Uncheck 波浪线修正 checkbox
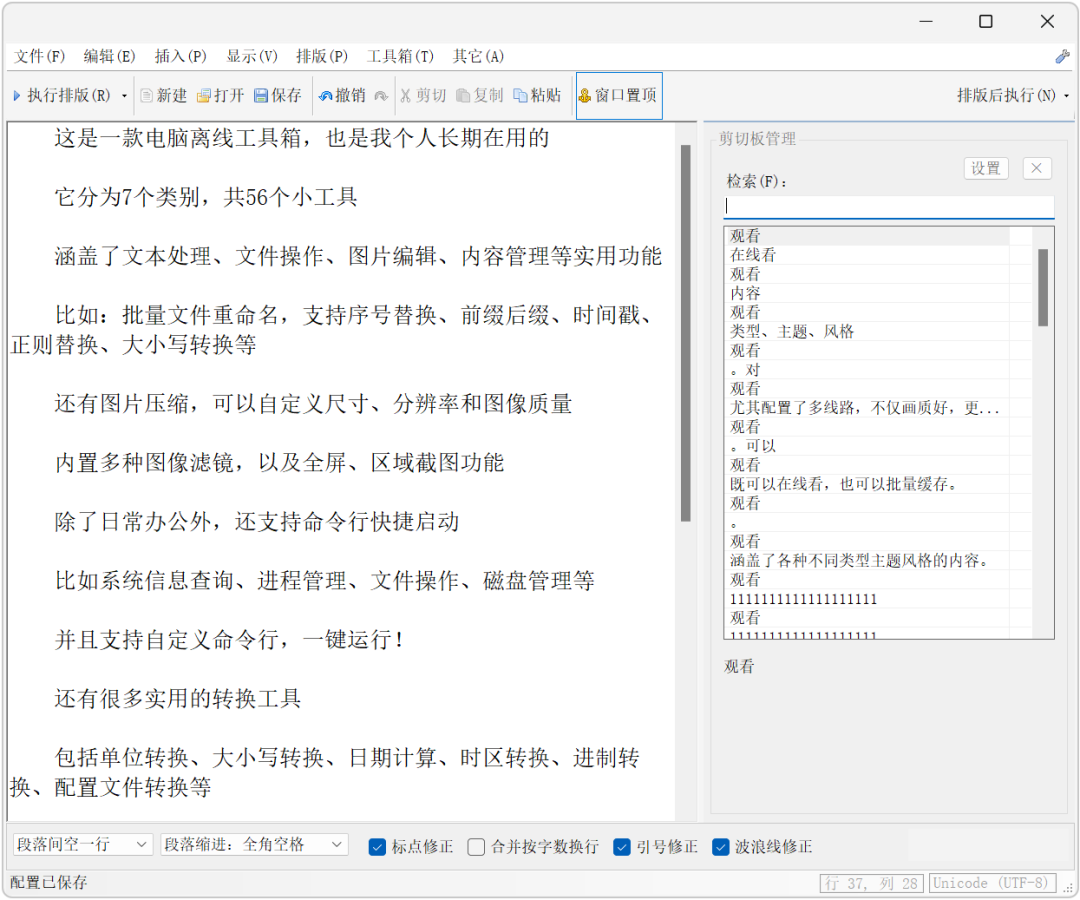Image resolution: width=1080 pixels, height=900 pixels. [x=720, y=847]
